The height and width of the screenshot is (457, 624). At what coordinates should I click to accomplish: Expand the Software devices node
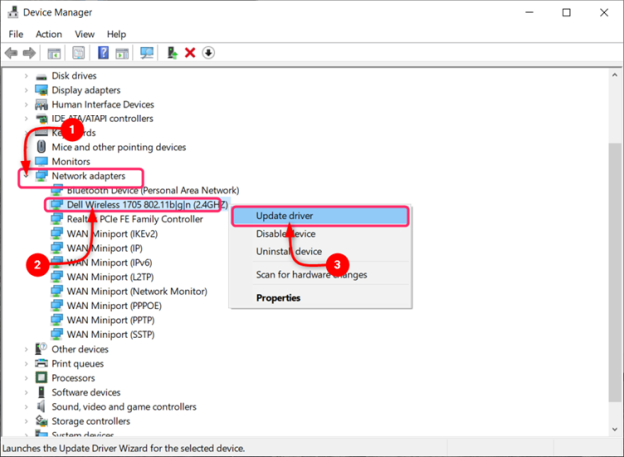click(x=26, y=392)
